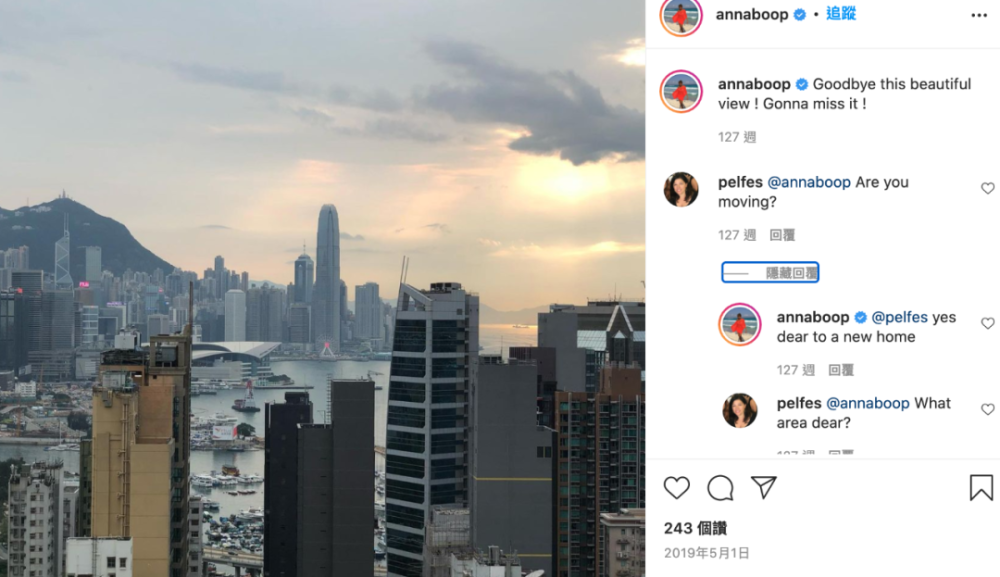The image size is (1000, 577).
Task: Reply to pelfes' 'Are you moving?' comment
Action: tap(782, 235)
